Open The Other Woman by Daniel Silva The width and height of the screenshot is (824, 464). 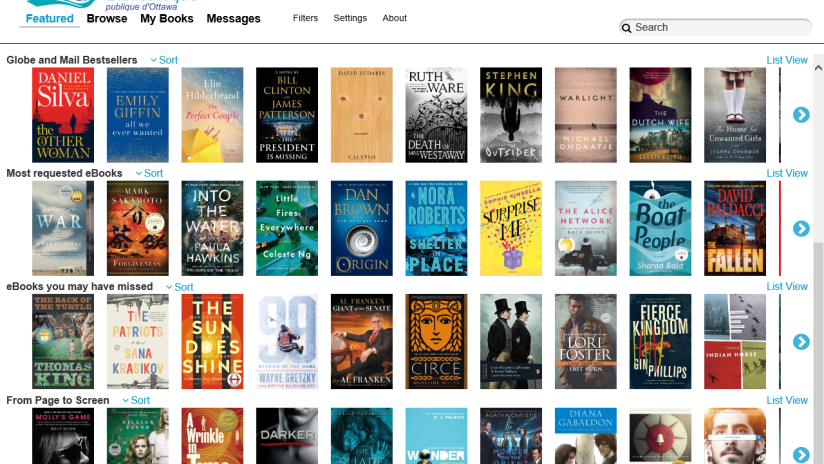(63, 115)
